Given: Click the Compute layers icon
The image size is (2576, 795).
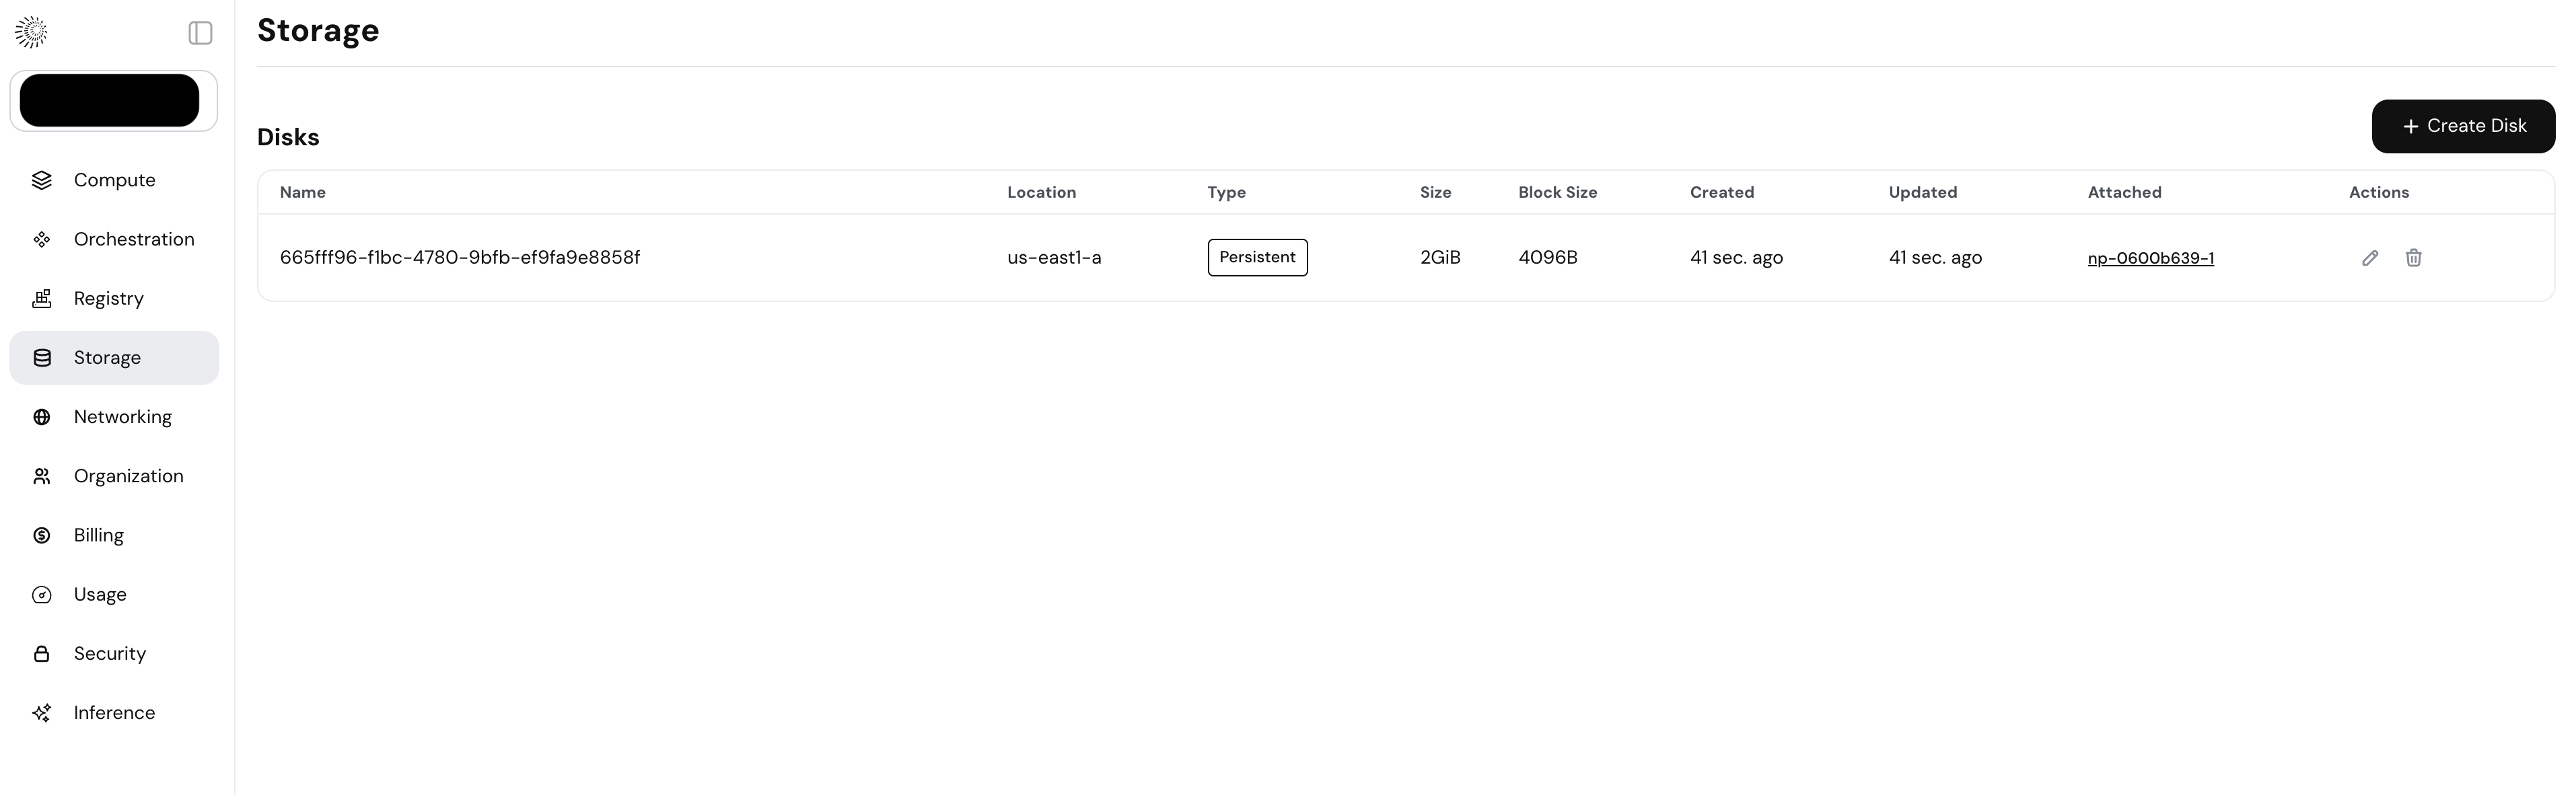Looking at the screenshot, I should coord(42,180).
